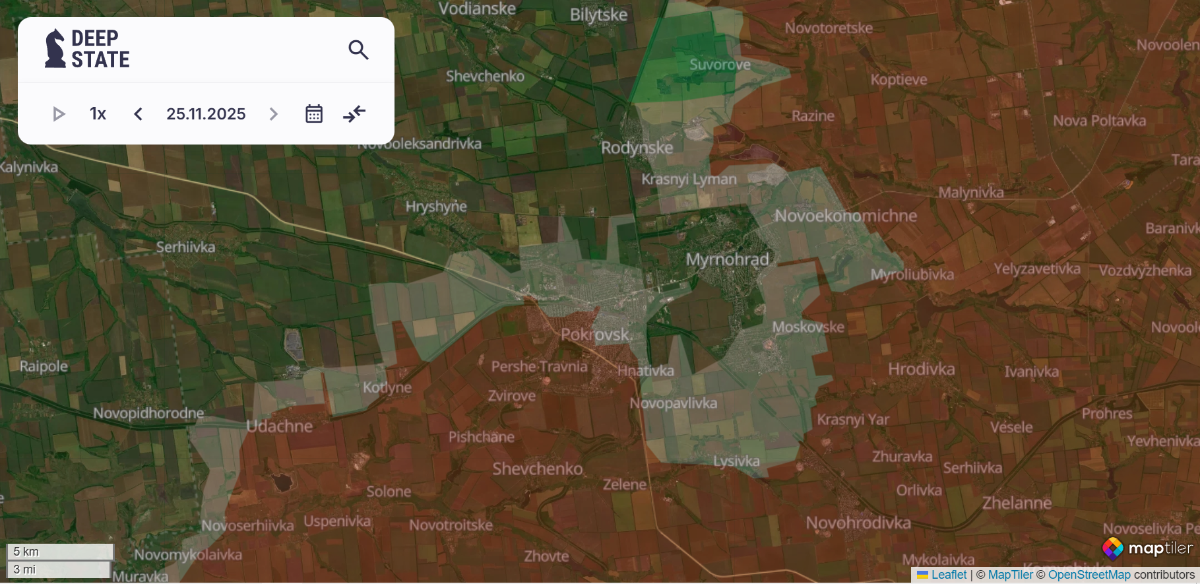Open the MapTiler attribution link
1200x584 pixels.
1010,575
